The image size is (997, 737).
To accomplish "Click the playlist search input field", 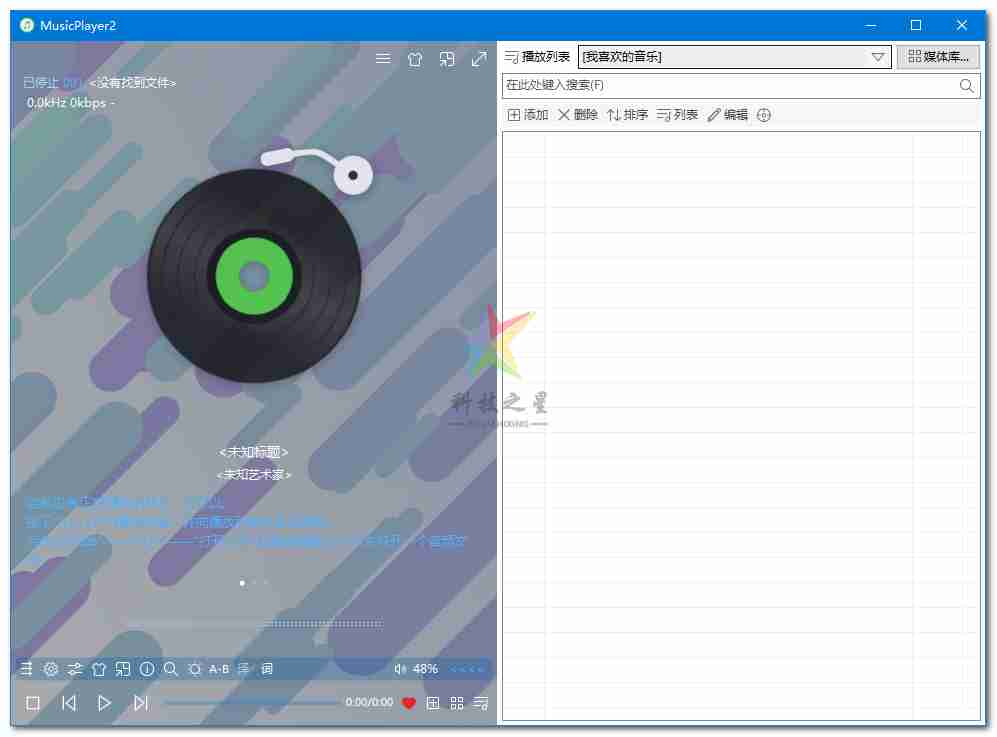I will [x=730, y=86].
